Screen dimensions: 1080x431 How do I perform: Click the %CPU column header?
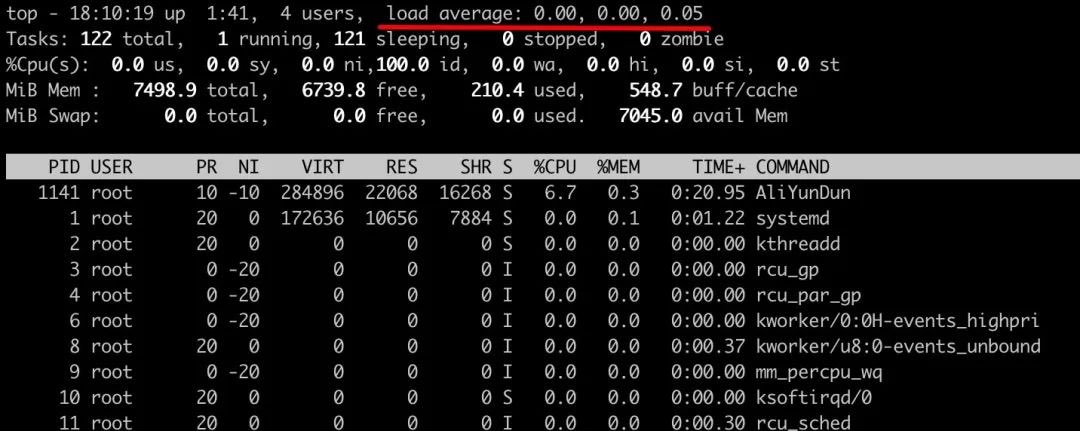coord(554,167)
